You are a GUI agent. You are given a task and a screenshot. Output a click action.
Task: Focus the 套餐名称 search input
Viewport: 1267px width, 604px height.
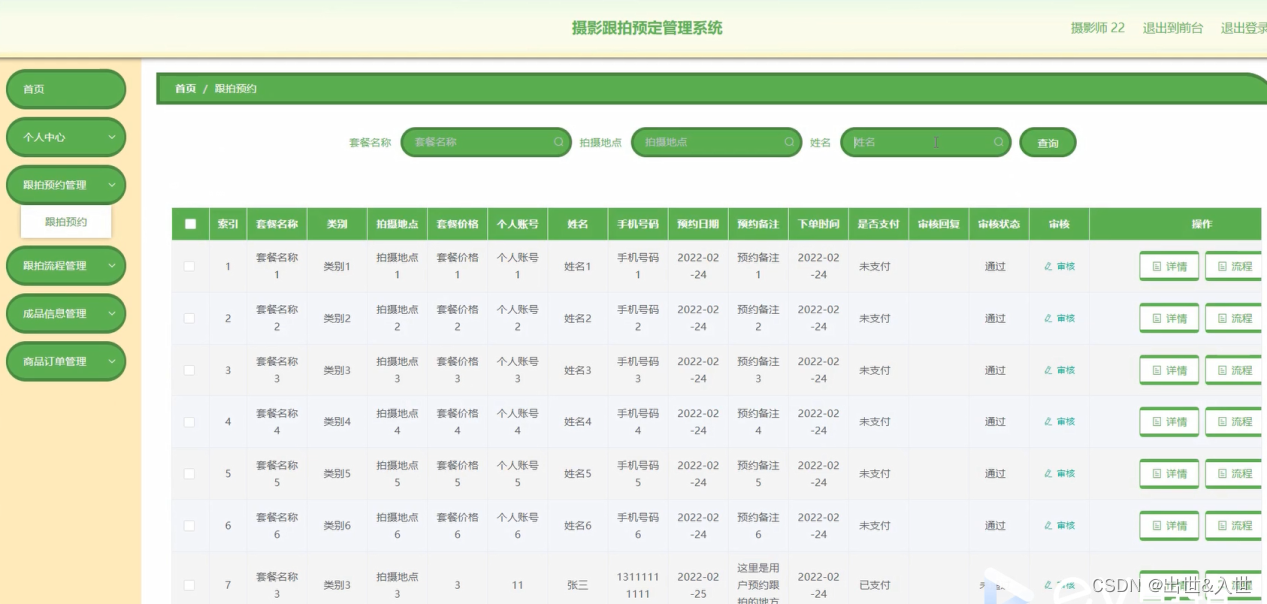pyautogui.click(x=486, y=142)
